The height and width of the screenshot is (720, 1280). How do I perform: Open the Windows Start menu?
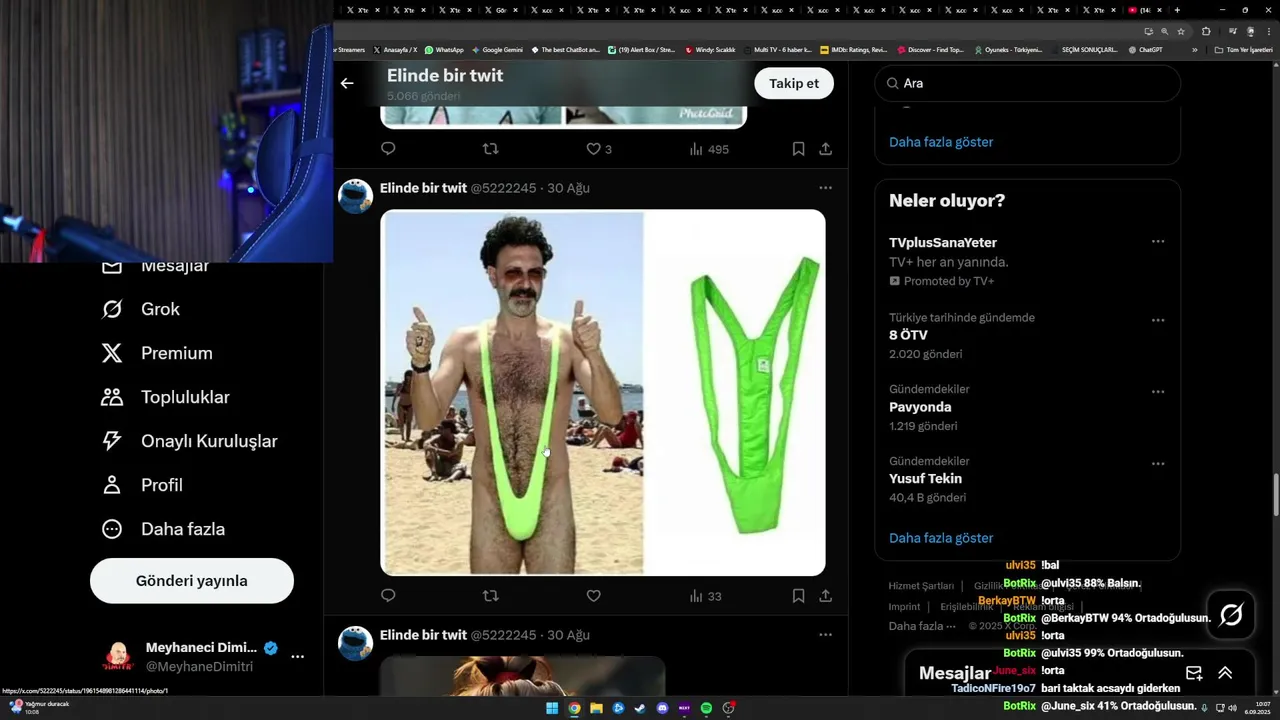[x=552, y=709]
